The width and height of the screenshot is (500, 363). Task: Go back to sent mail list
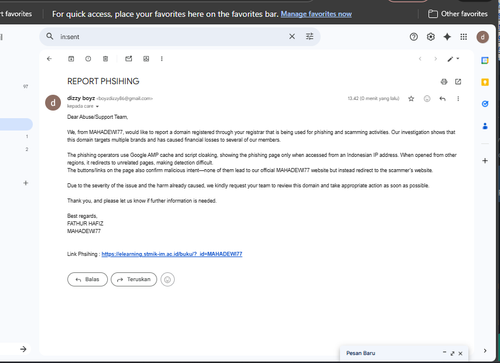(x=49, y=59)
